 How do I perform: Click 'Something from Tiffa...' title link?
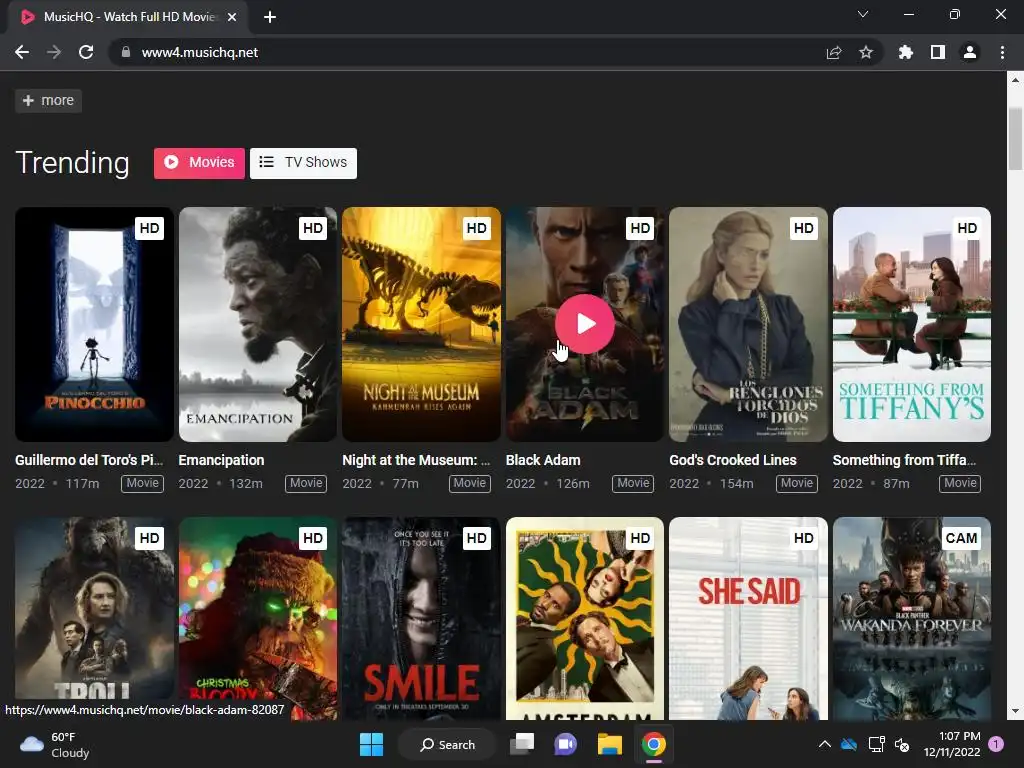pyautogui.click(x=904, y=460)
